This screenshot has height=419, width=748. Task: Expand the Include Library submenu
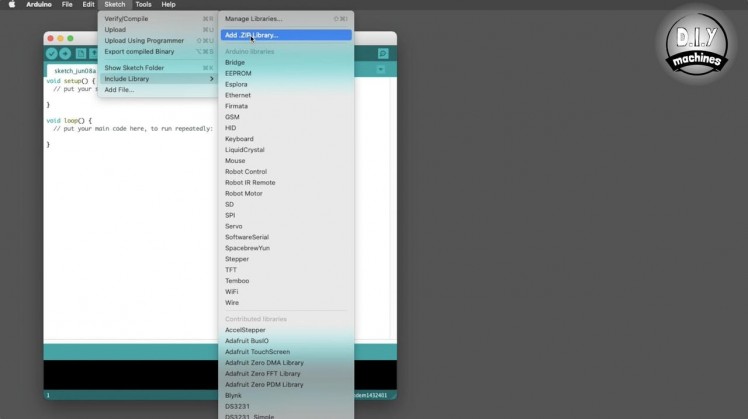coord(158,79)
